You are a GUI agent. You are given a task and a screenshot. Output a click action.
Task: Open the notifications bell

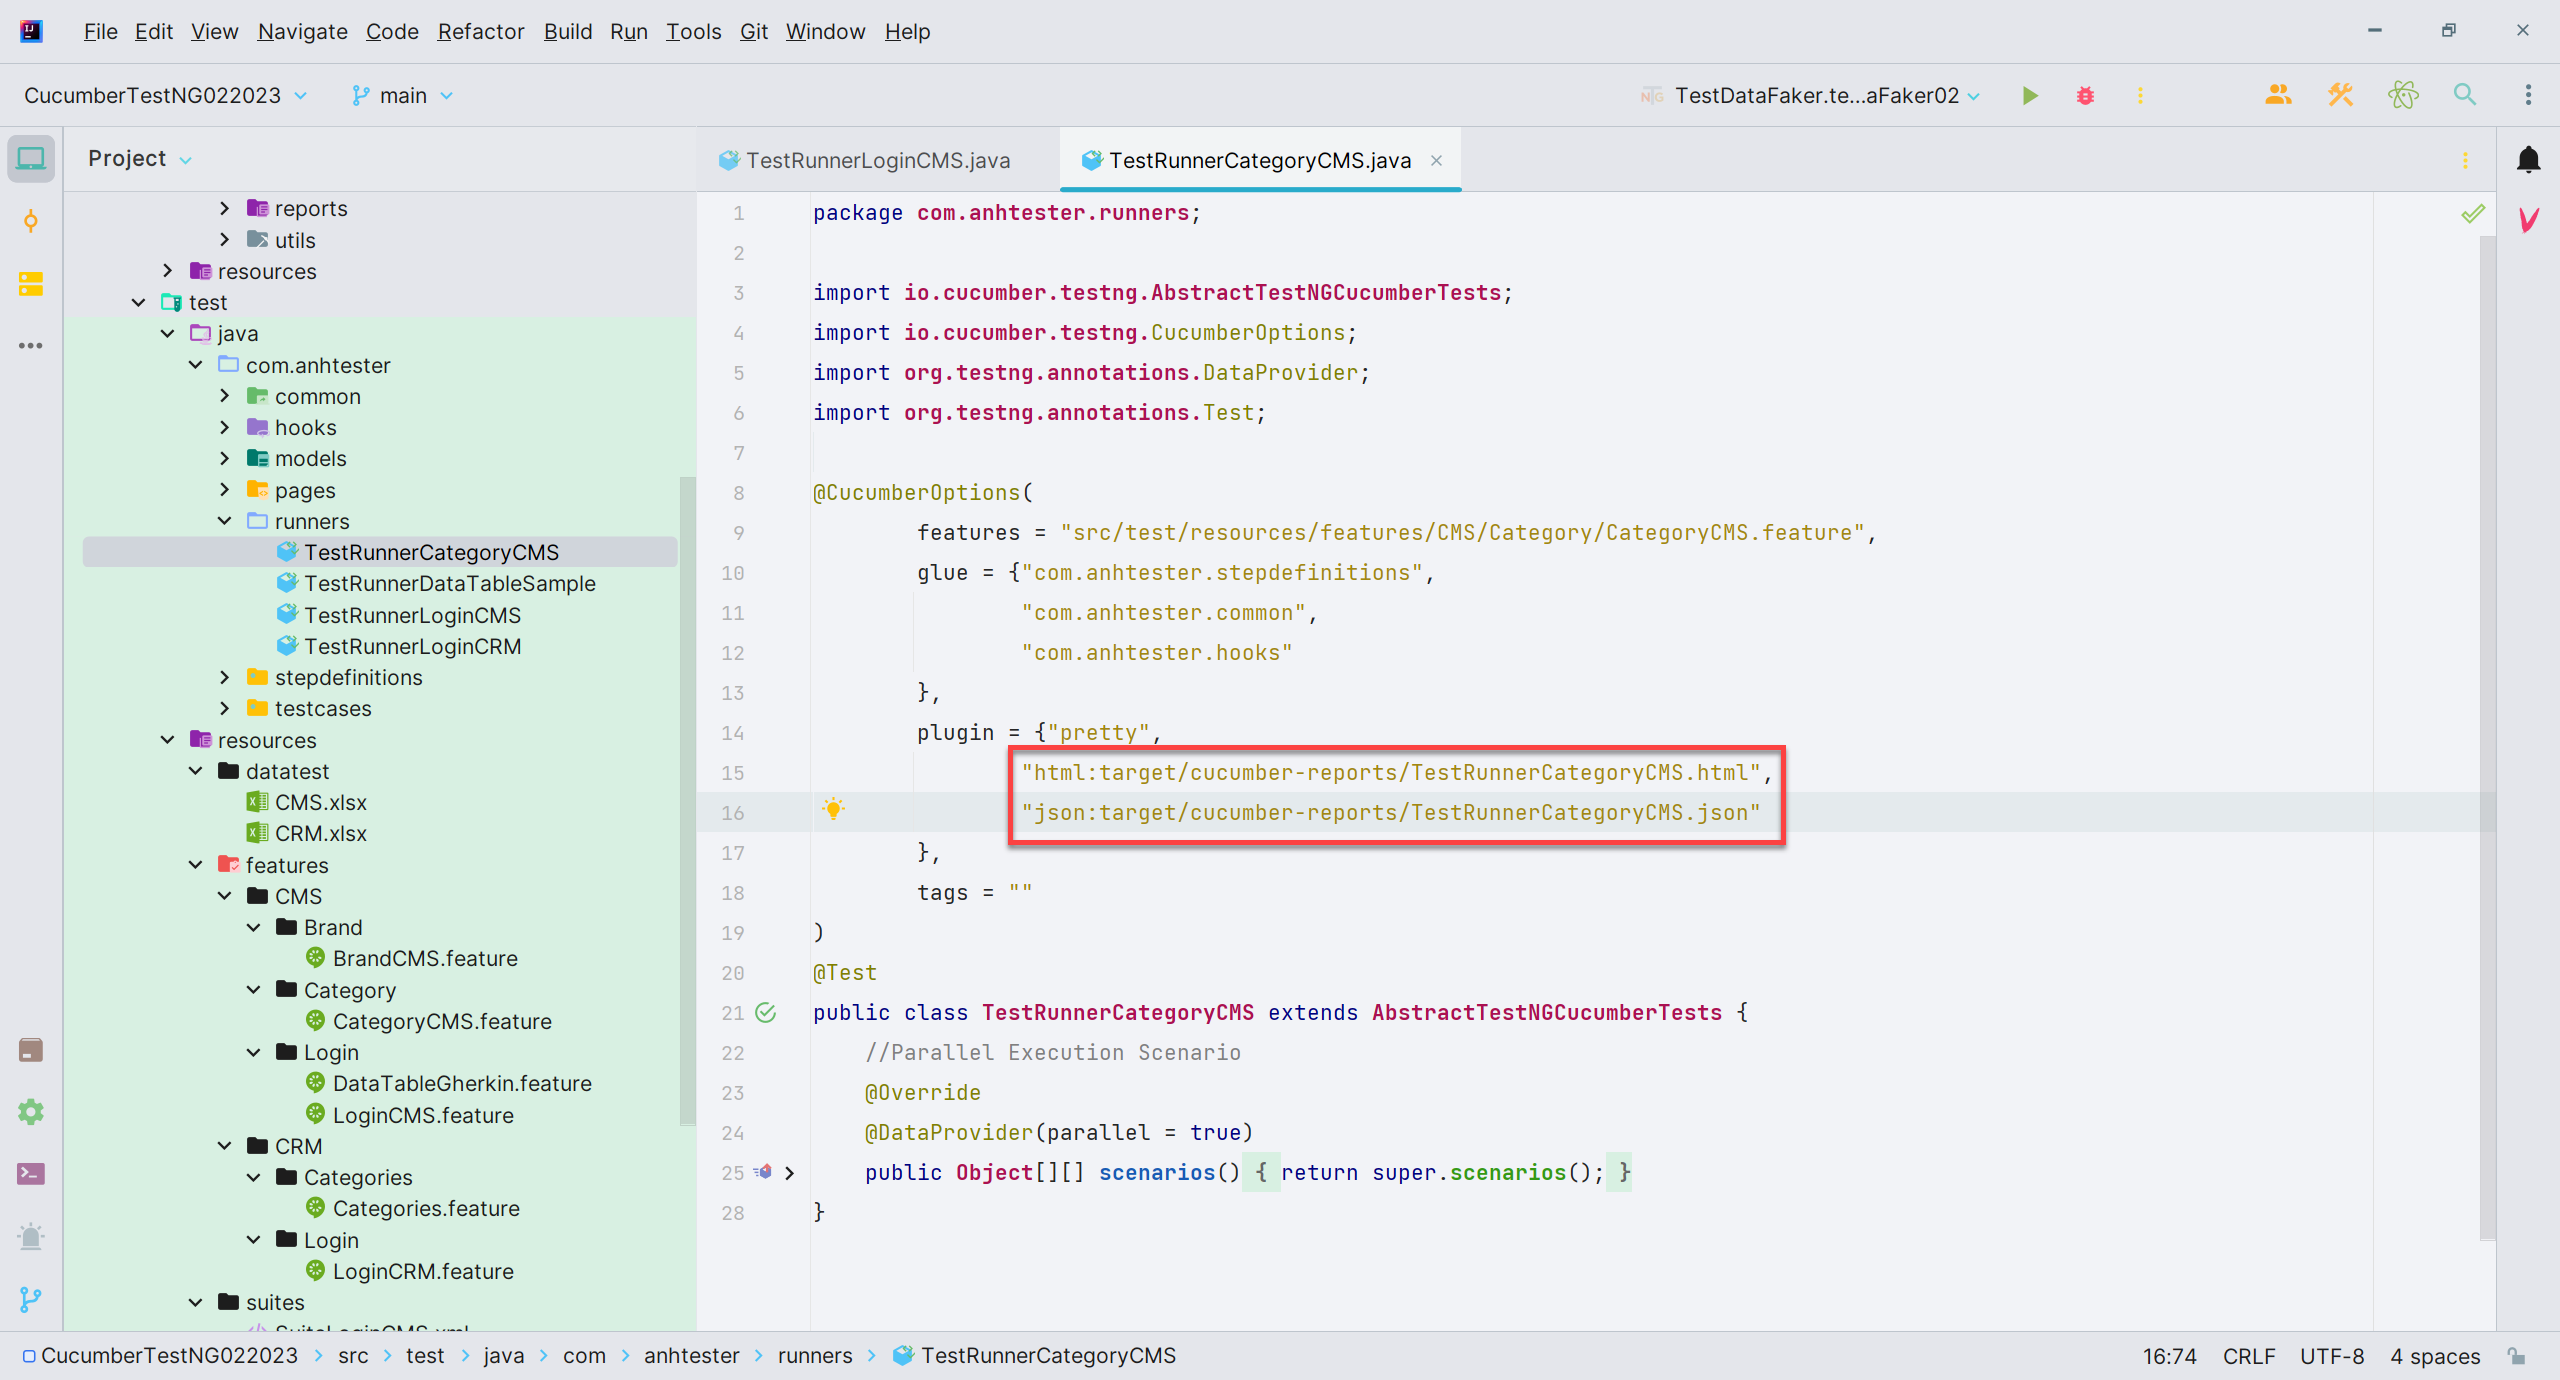coord(2528,160)
